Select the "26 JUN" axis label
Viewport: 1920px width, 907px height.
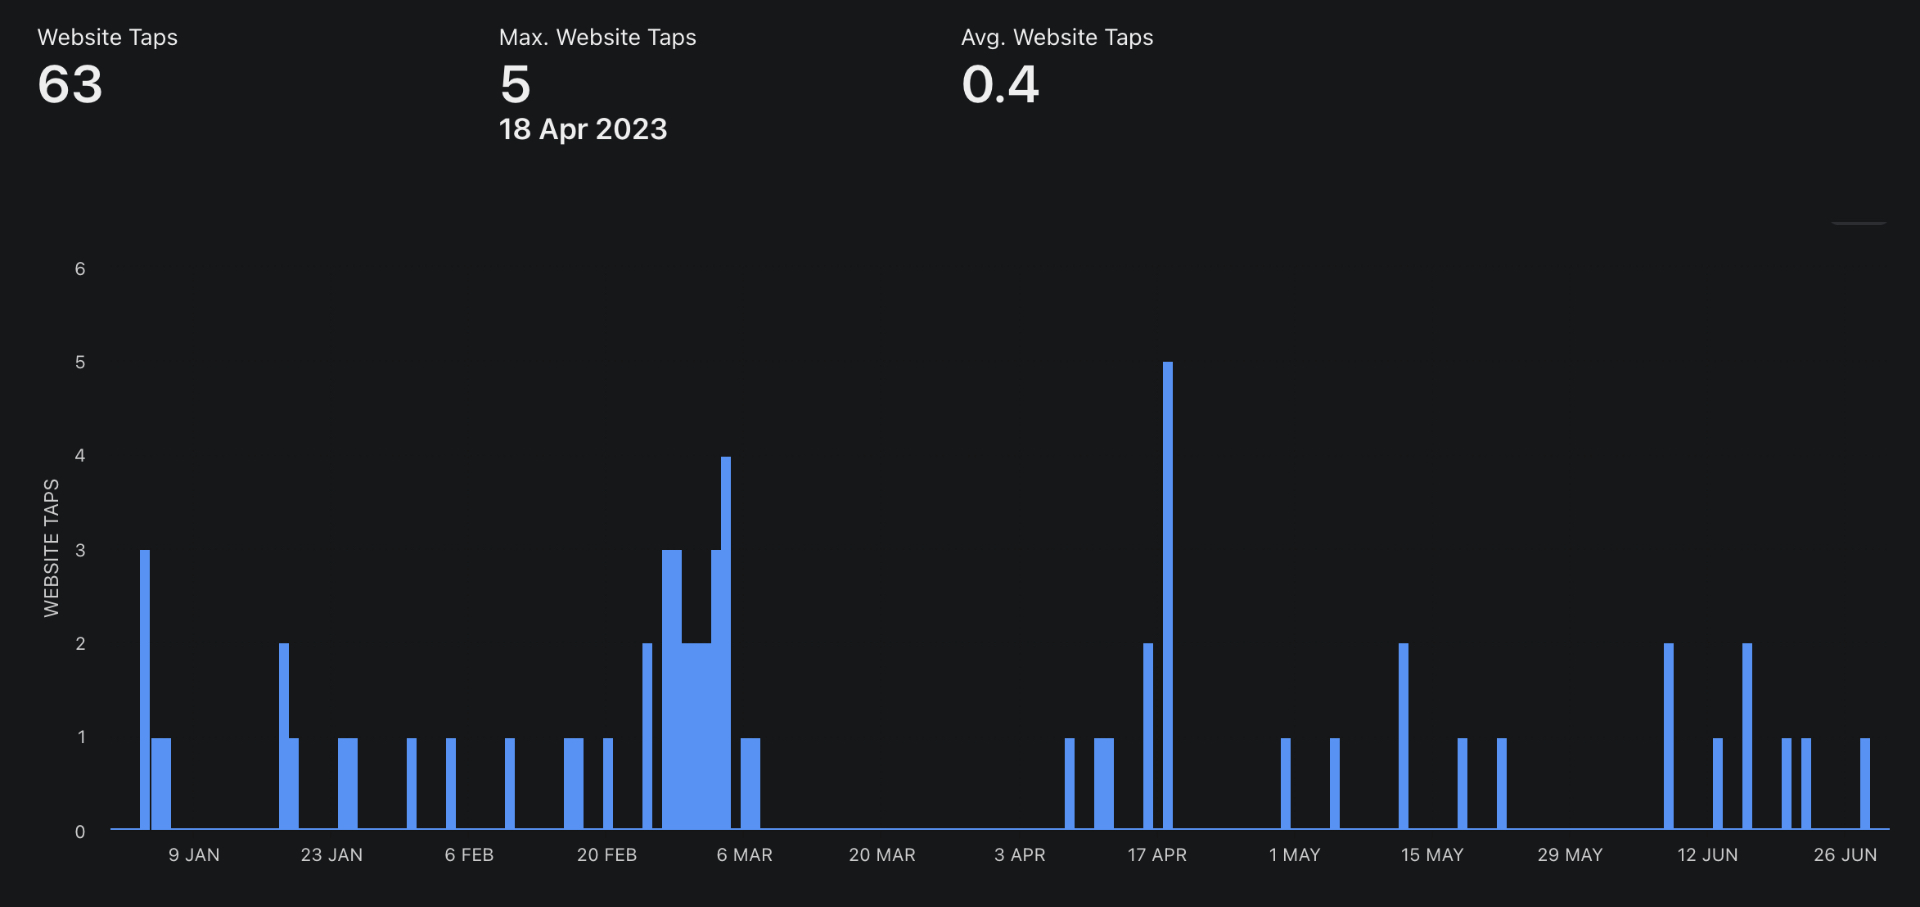point(1845,855)
